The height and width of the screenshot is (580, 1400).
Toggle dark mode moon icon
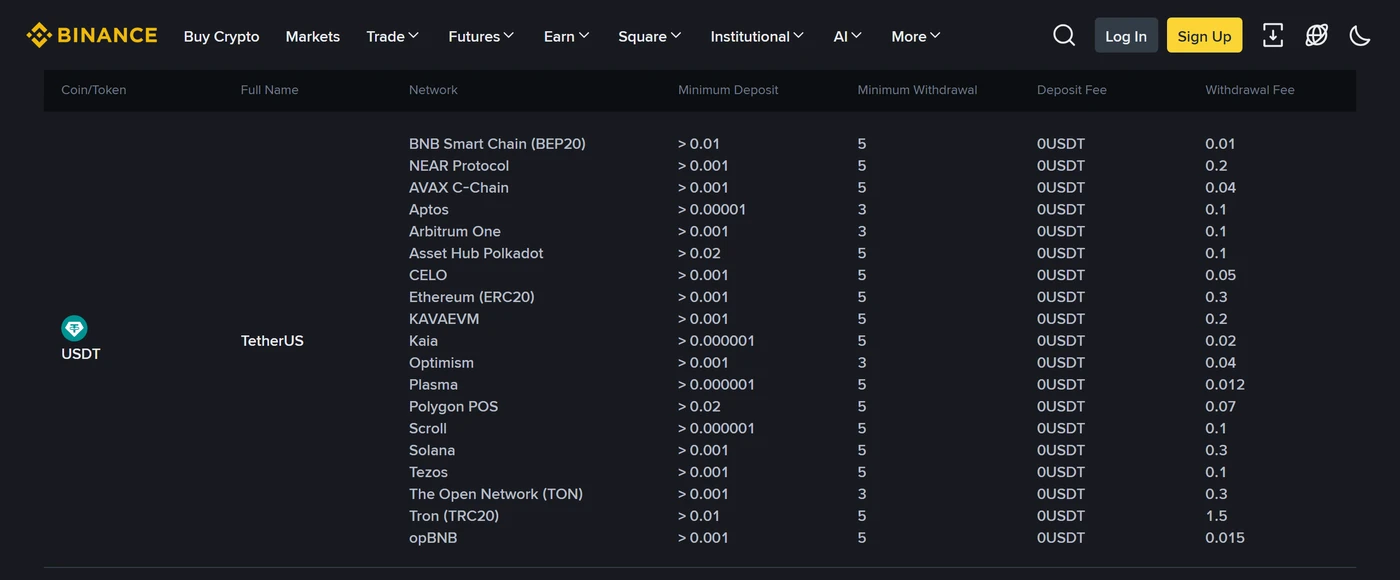[x=1360, y=35]
